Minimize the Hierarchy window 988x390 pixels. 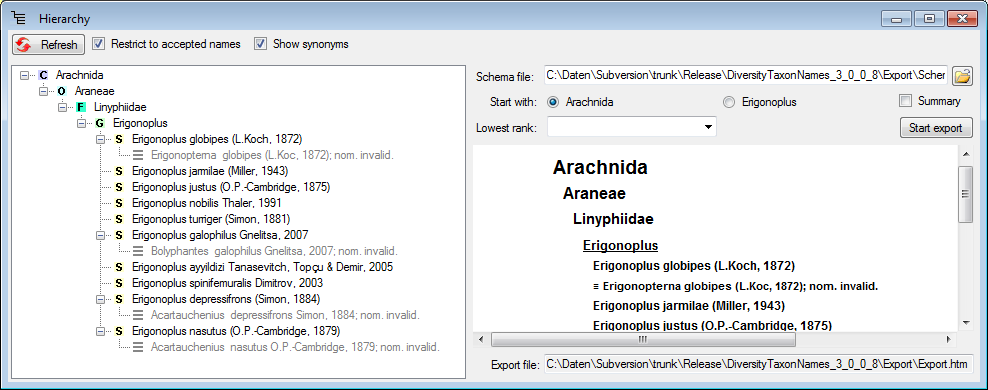[x=896, y=19]
